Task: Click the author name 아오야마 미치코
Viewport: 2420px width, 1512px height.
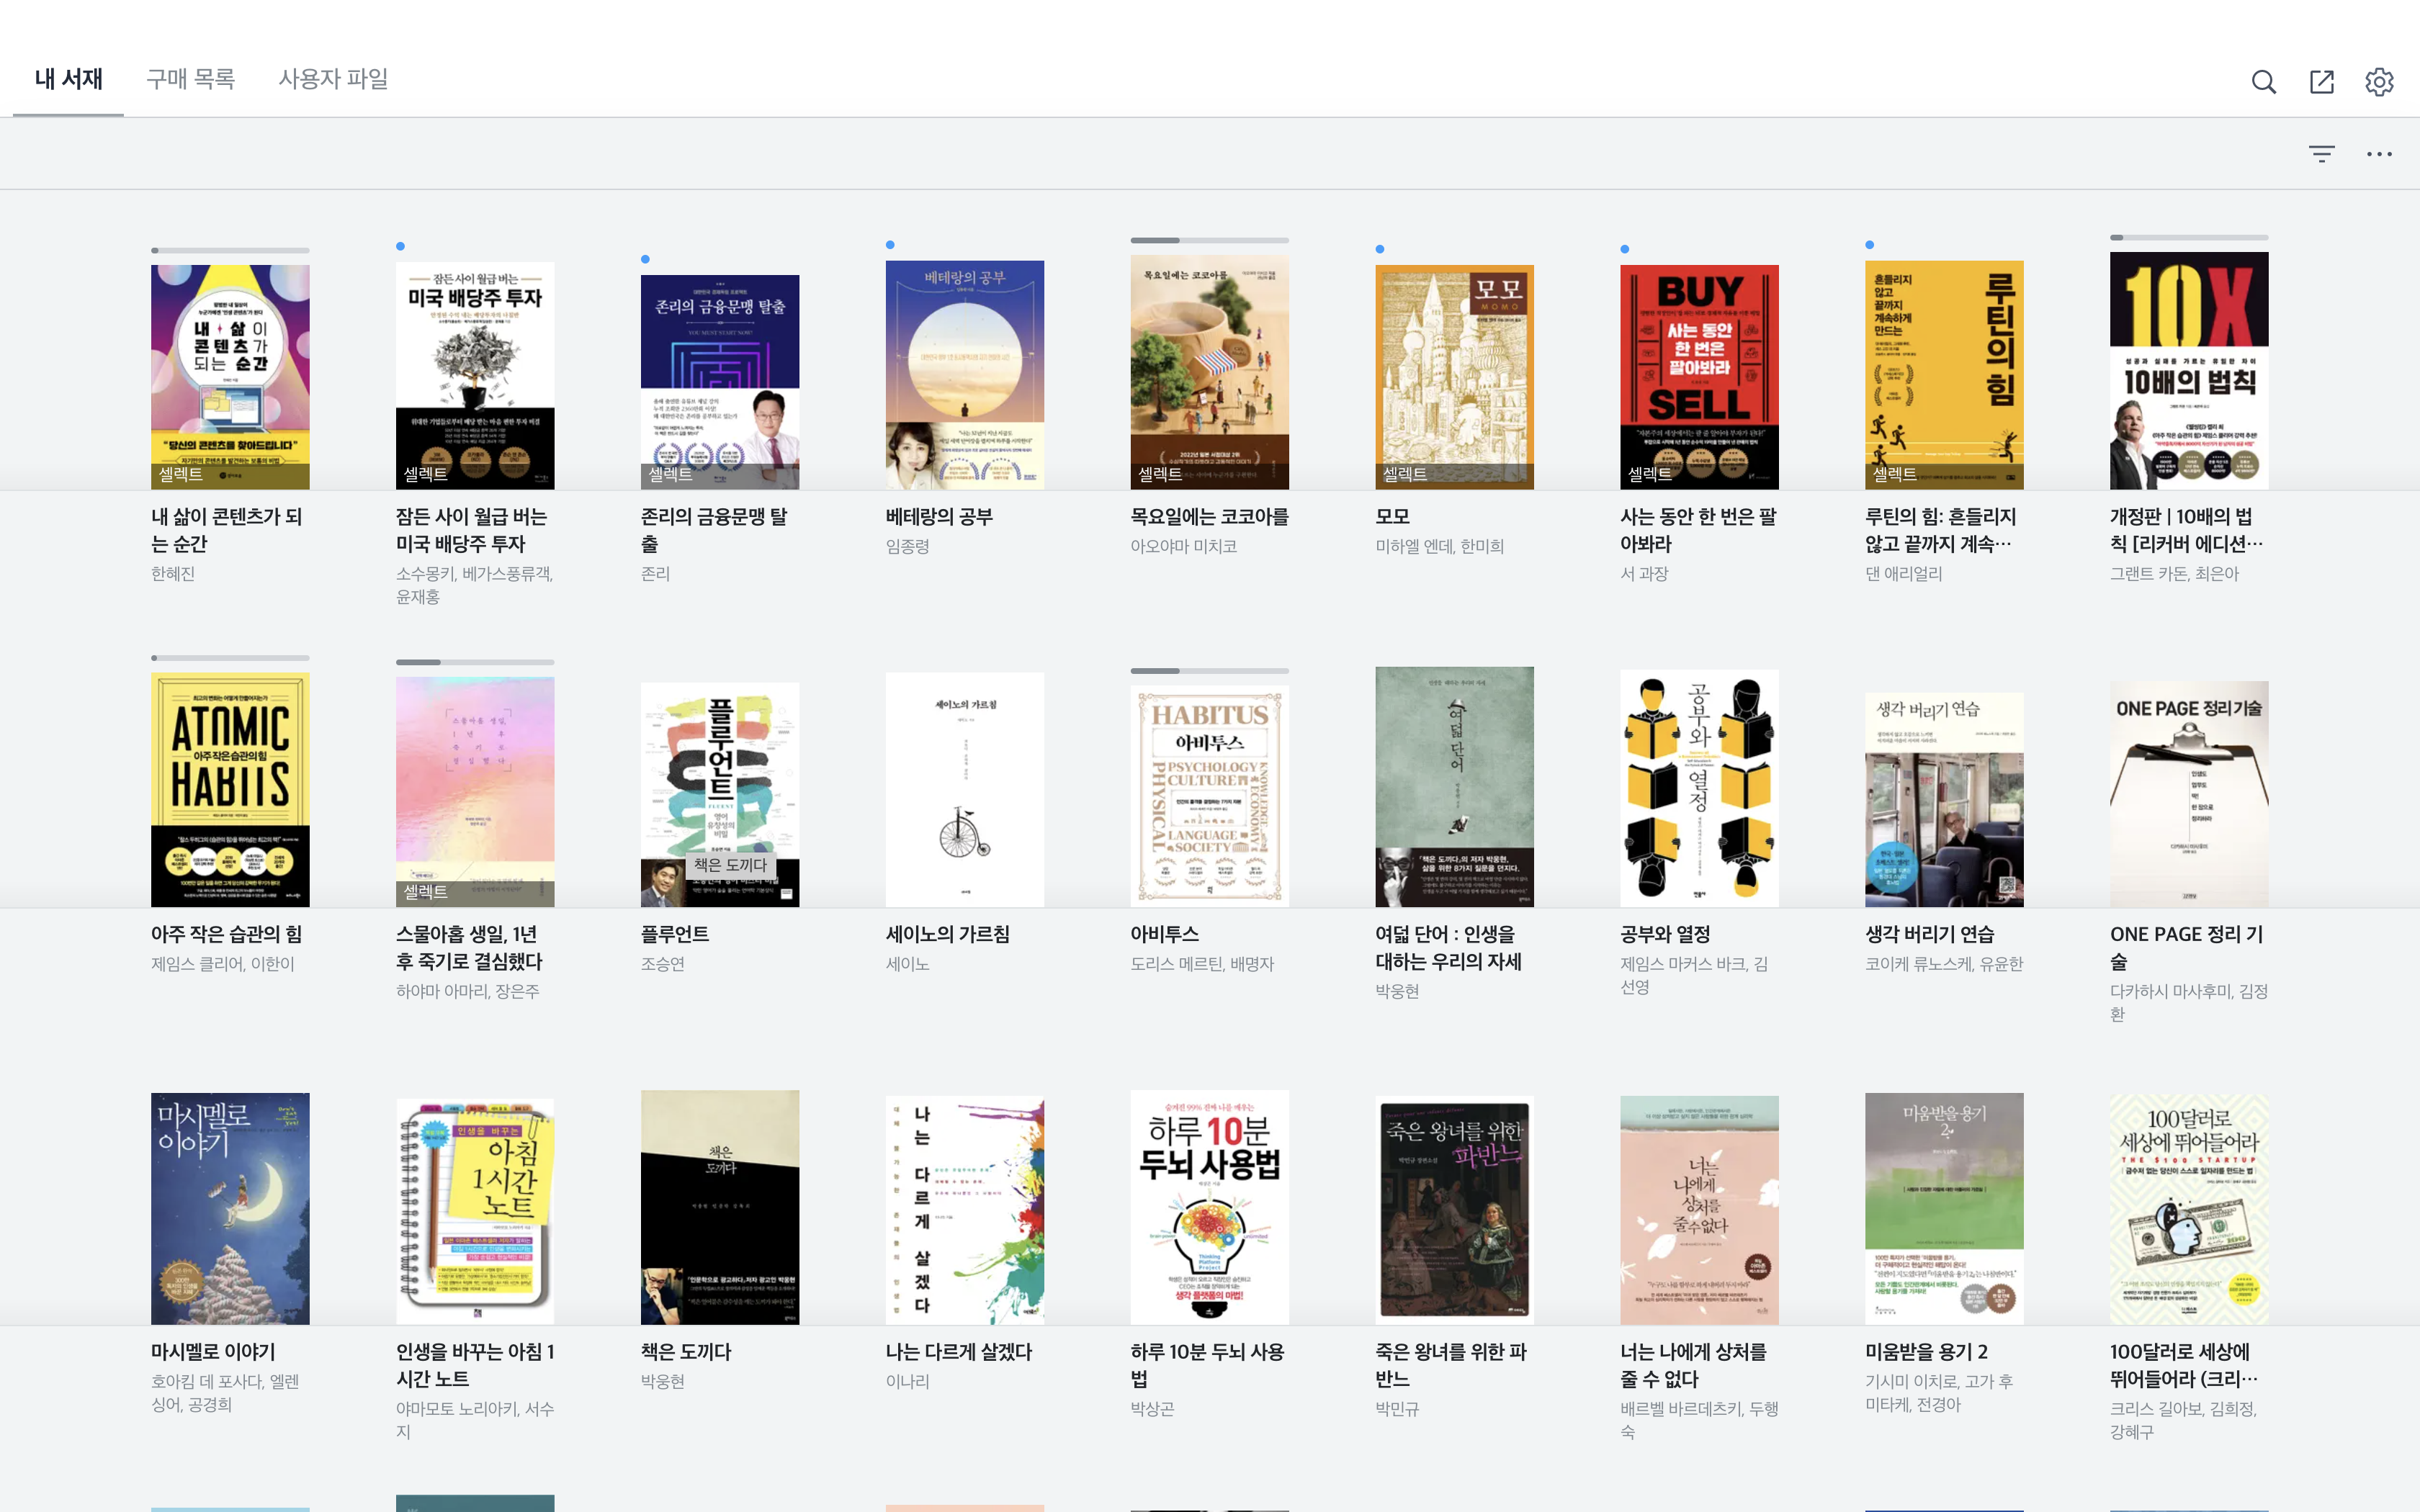Action: tap(1183, 546)
